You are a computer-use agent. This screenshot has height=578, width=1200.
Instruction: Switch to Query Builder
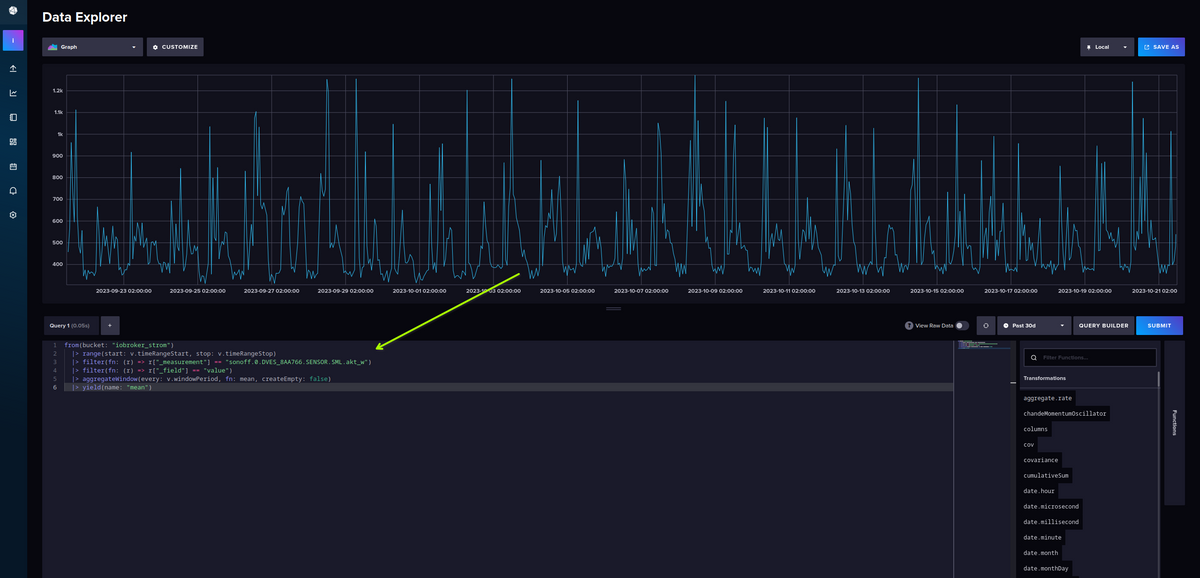pos(1103,325)
